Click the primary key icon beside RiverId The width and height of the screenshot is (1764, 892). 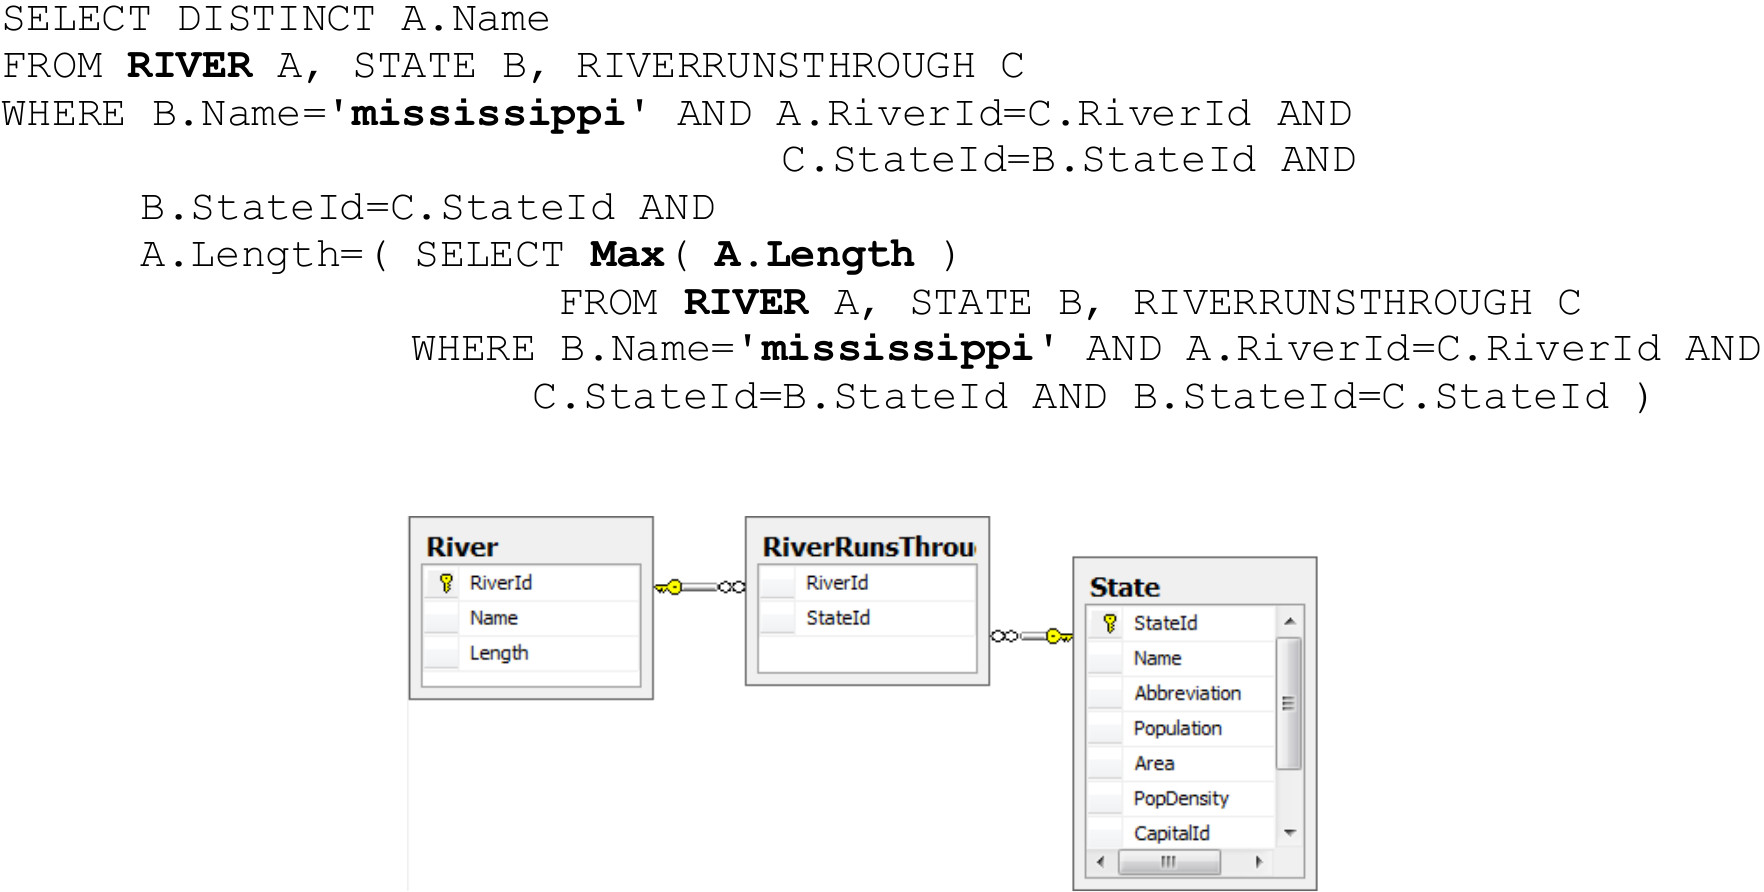446,583
